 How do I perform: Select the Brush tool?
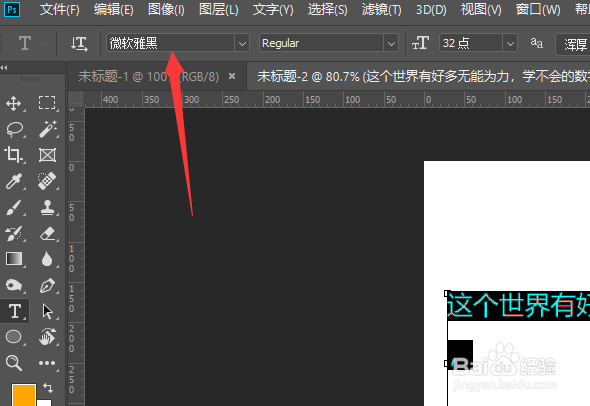pyautogui.click(x=14, y=207)
